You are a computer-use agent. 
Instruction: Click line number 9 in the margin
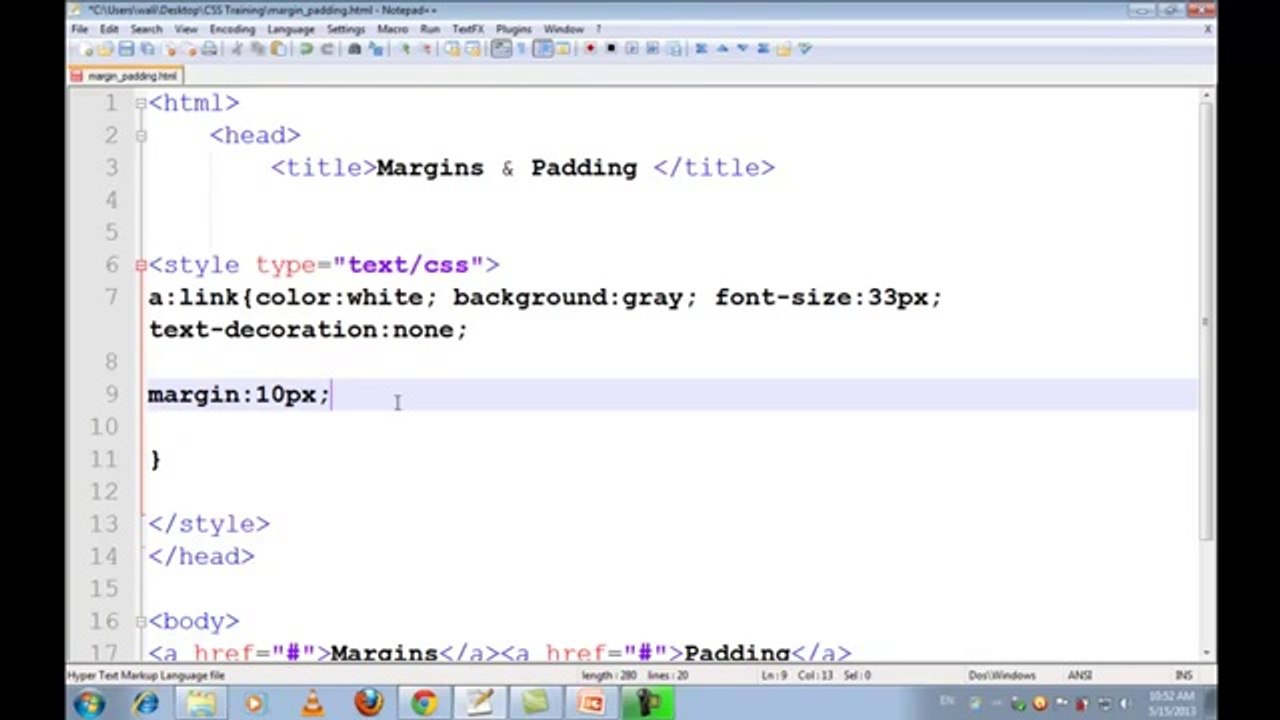pos(112,394)
